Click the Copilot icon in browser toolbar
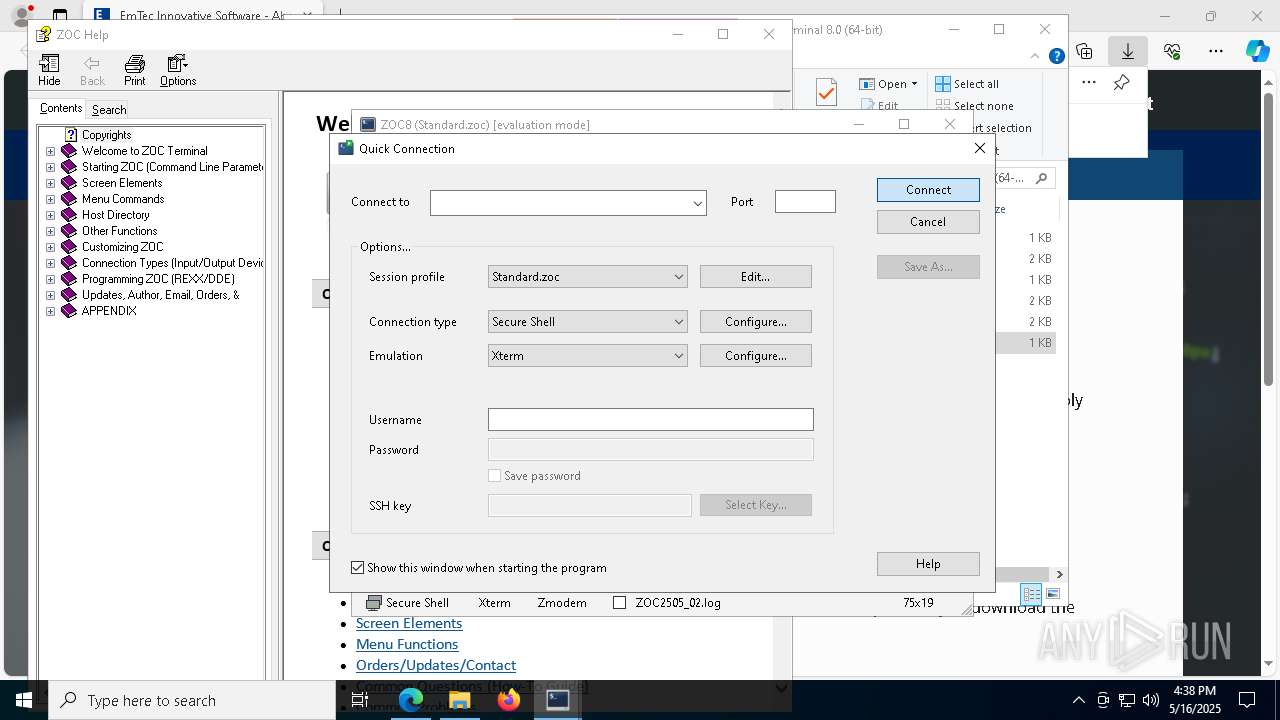This screenshot has width=1280, height=720. pos(1257,51)
